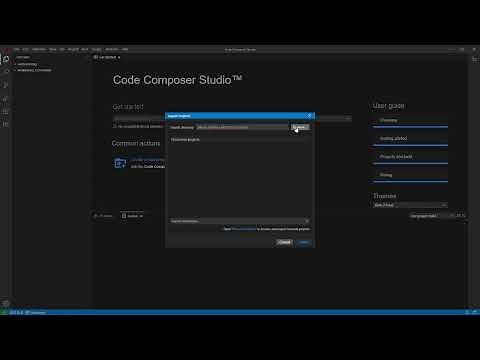This screenshot has height=360, width=480.
Task: Click the status bar counters next to the leftmost icon
Action: pos(17,312)
